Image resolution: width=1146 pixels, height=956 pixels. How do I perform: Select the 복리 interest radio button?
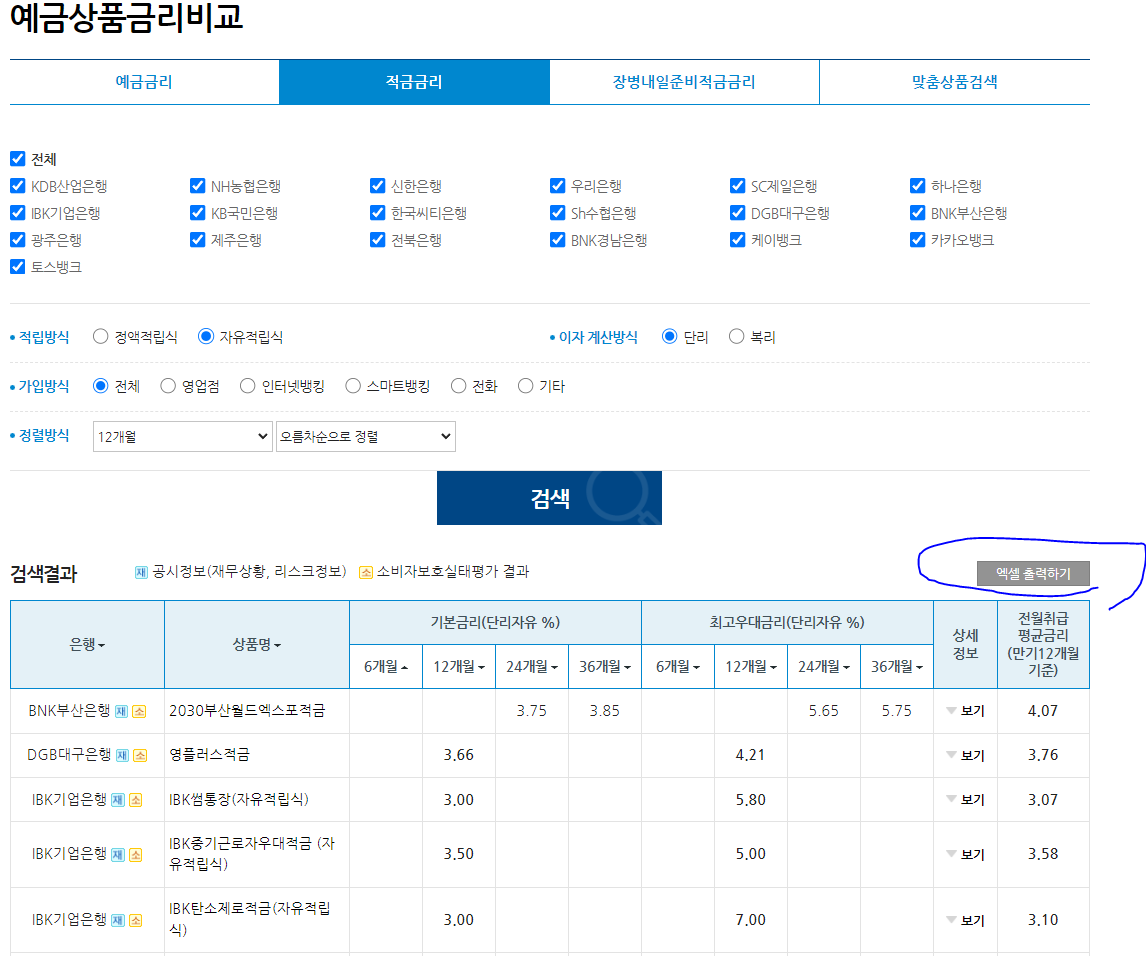[x=737, y=336]
